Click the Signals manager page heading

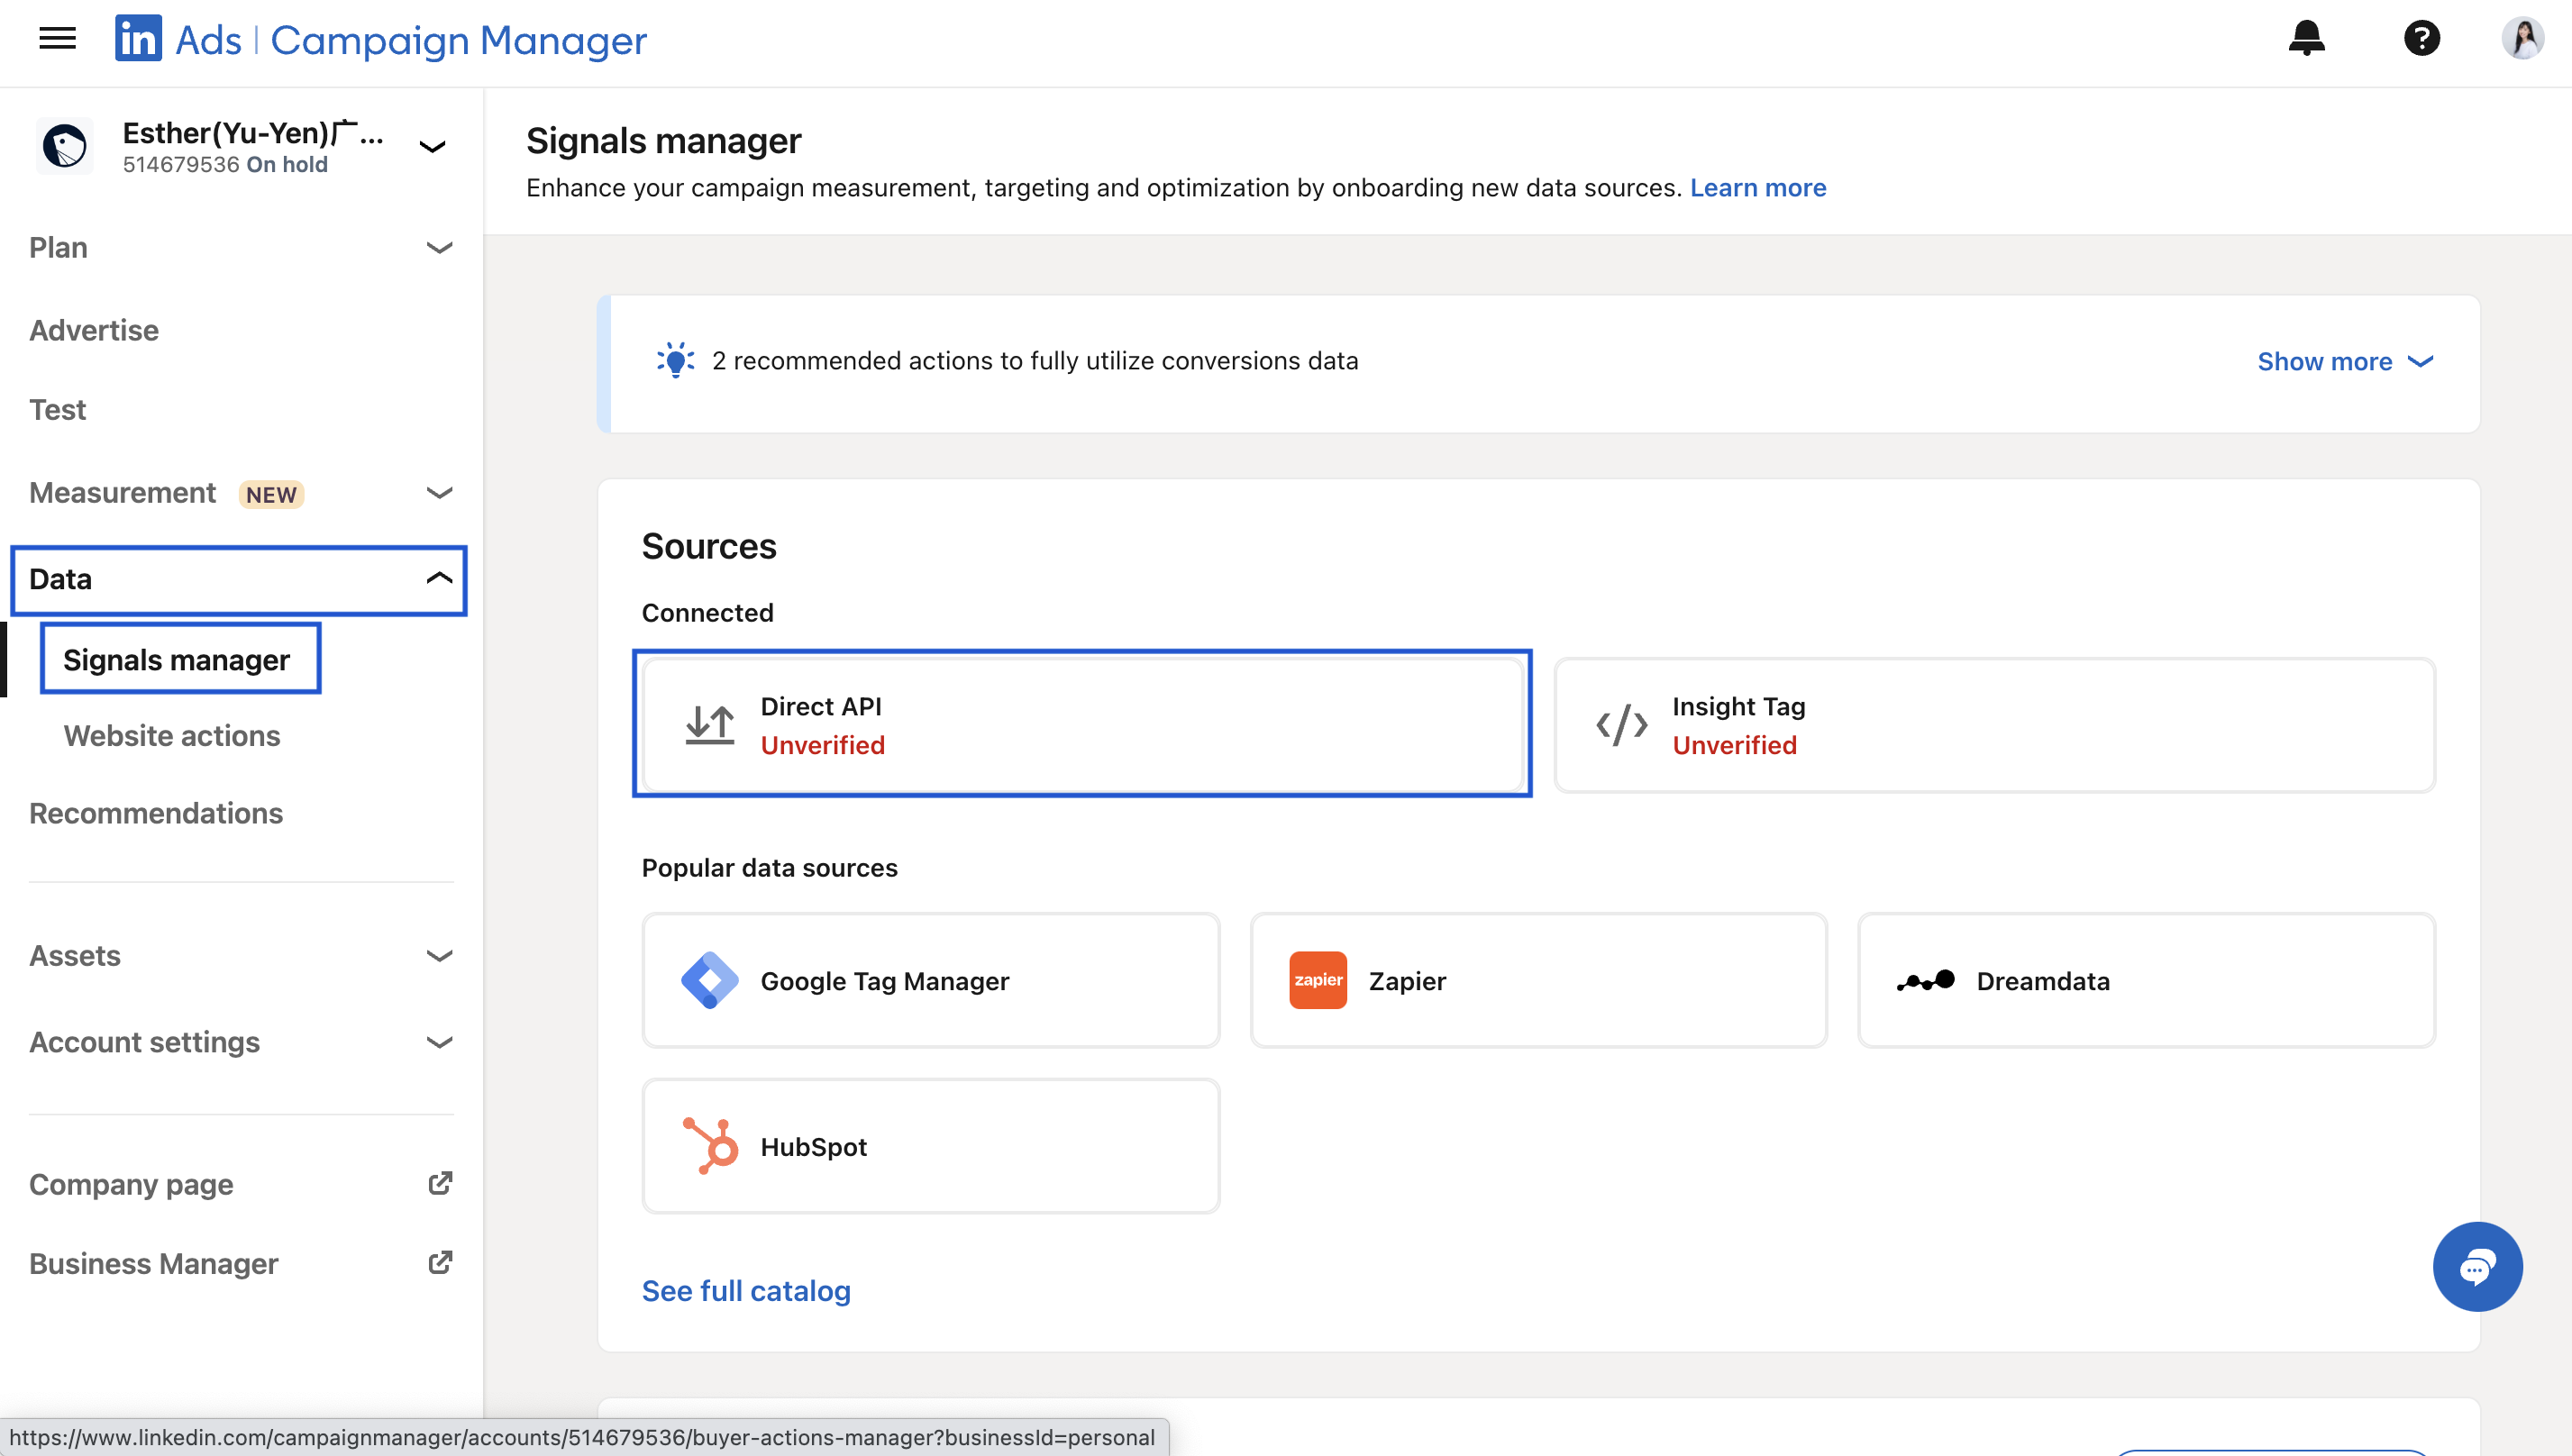tap(663, 141)
